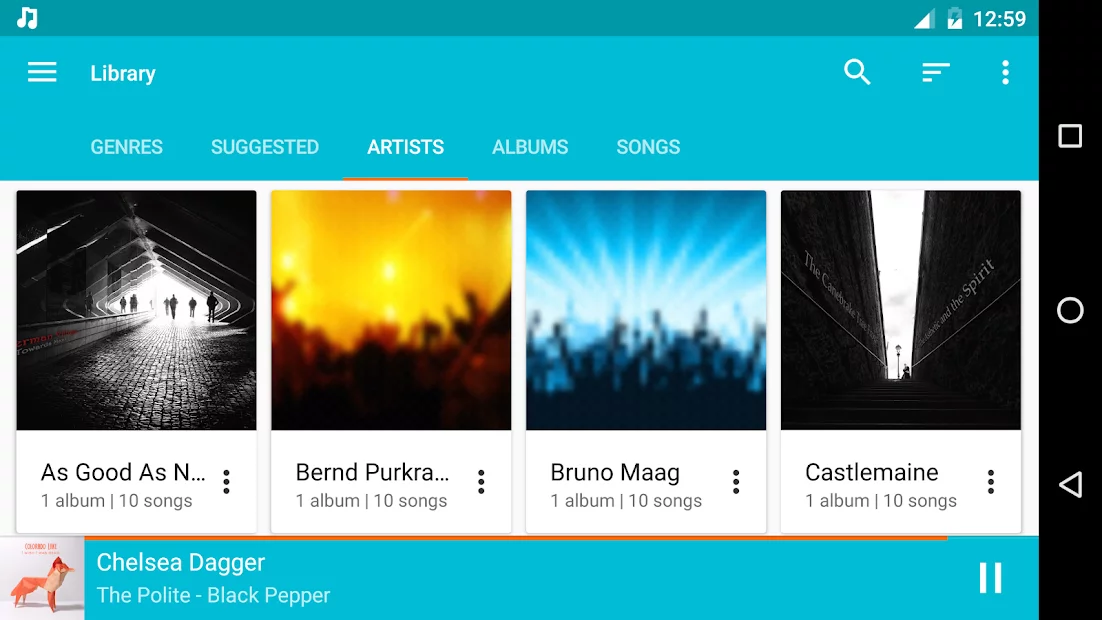Open the hamburger navigation menu

click(x=42, y=72)
